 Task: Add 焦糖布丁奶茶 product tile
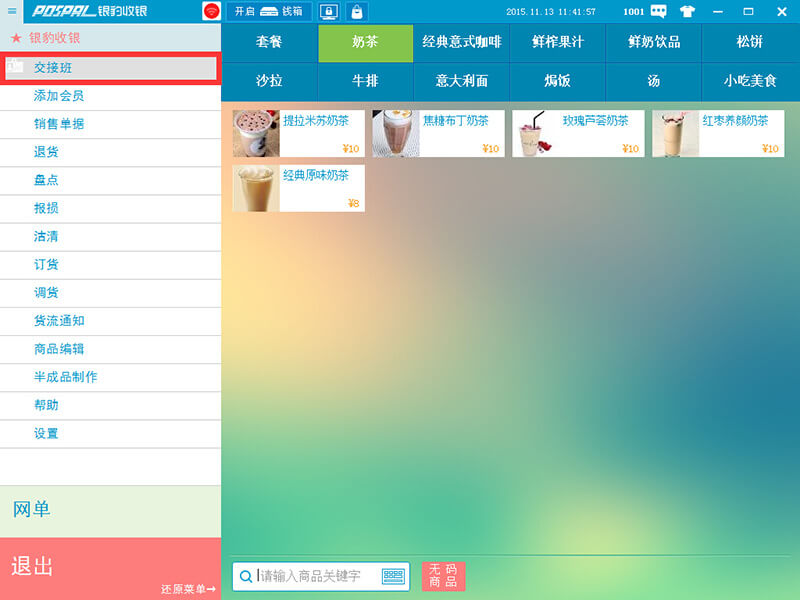click(438, 133)
